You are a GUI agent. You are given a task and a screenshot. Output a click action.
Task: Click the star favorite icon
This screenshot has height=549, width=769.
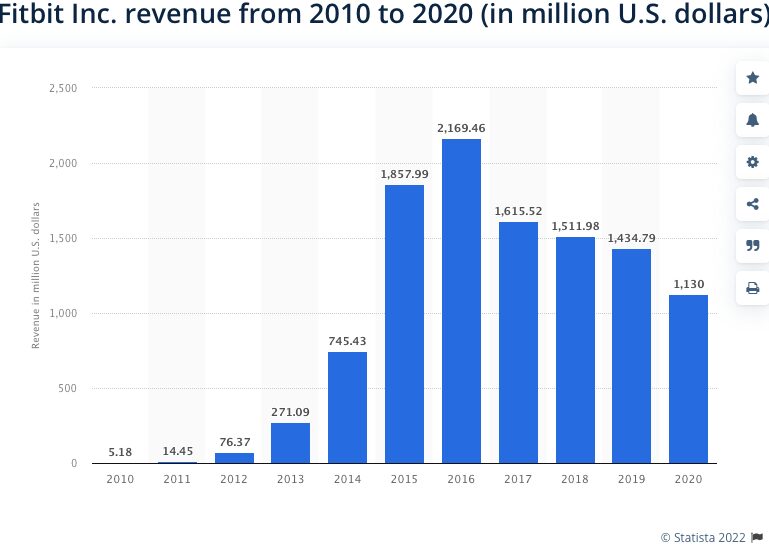pos(752,78)
